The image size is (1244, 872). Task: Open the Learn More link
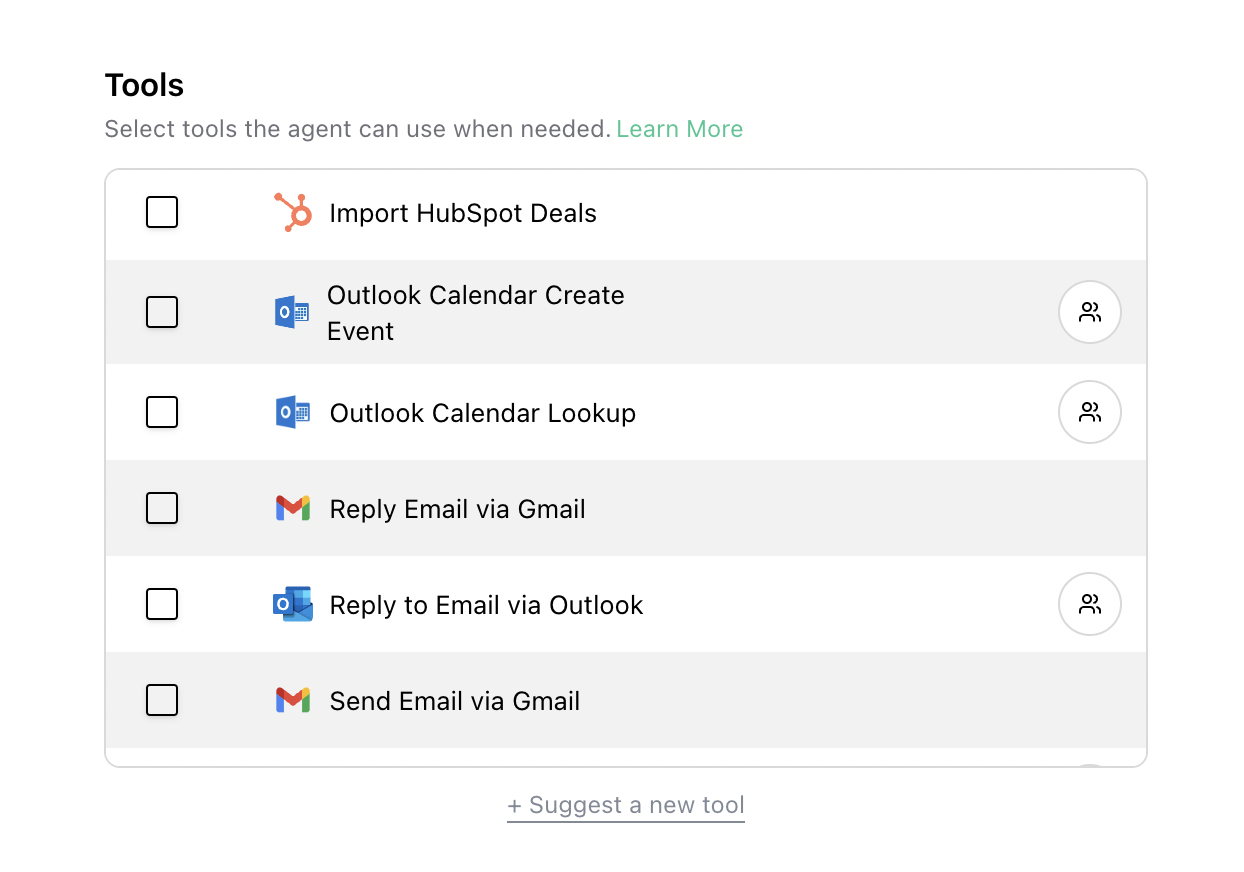679,129
